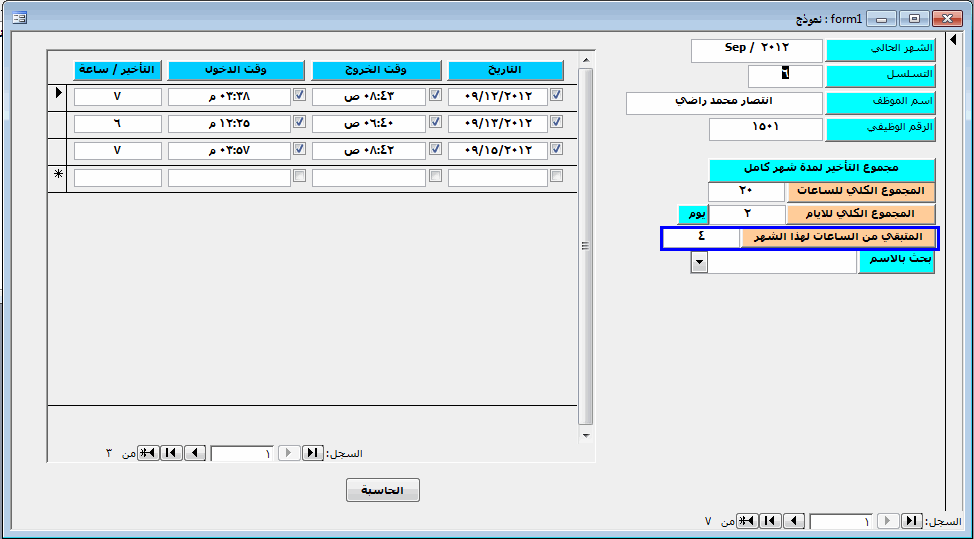The image size is (974, 539).
Task: Go to the next employee record in the main form navigator
Action: (794, 521)
